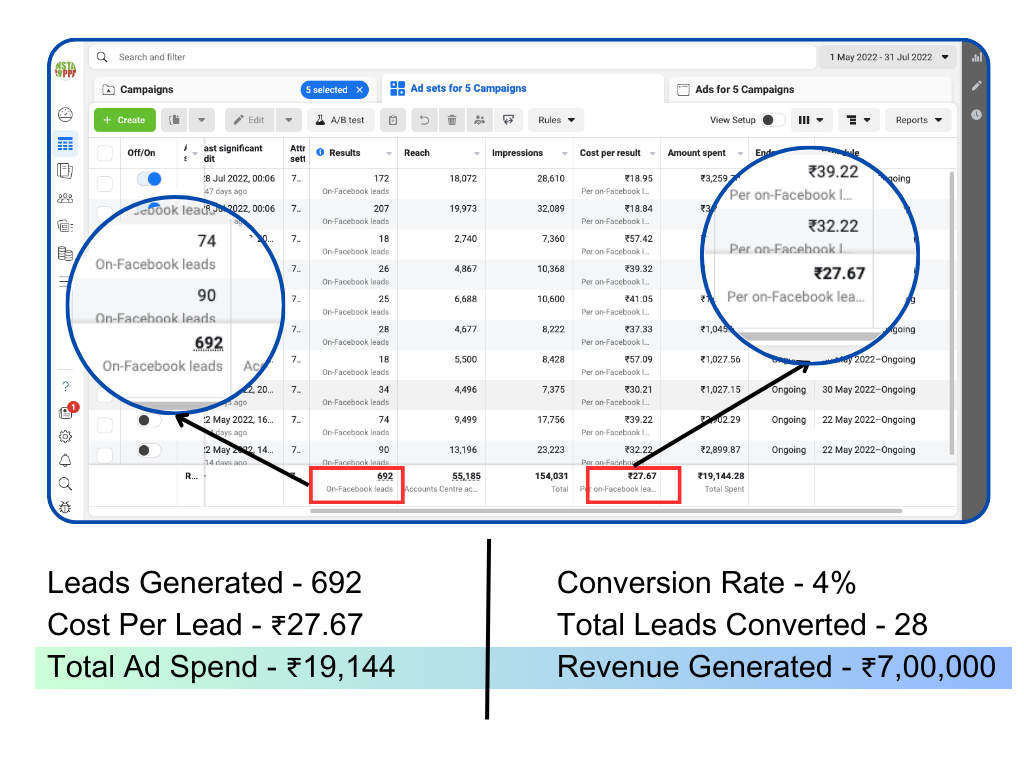Click the notifications bell icon
This screenshot has width=1024, height=768.
65,460
